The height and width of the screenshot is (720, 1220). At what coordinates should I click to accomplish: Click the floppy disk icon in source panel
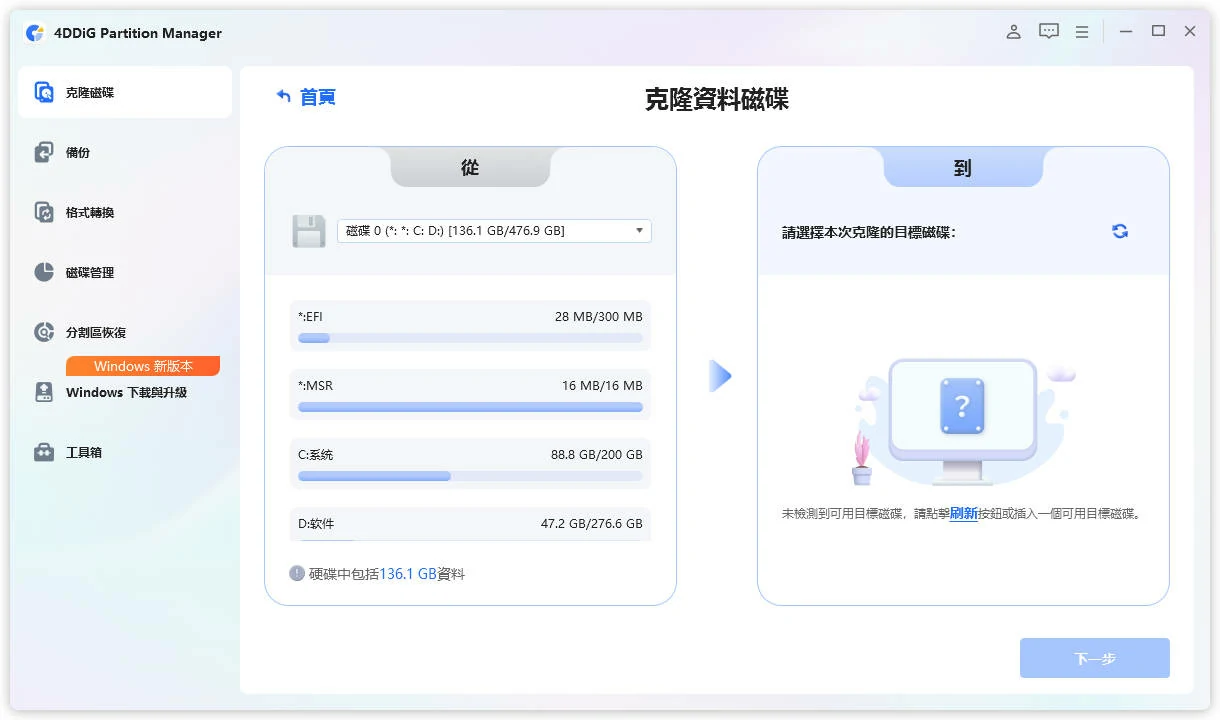[x=309, y=231]
